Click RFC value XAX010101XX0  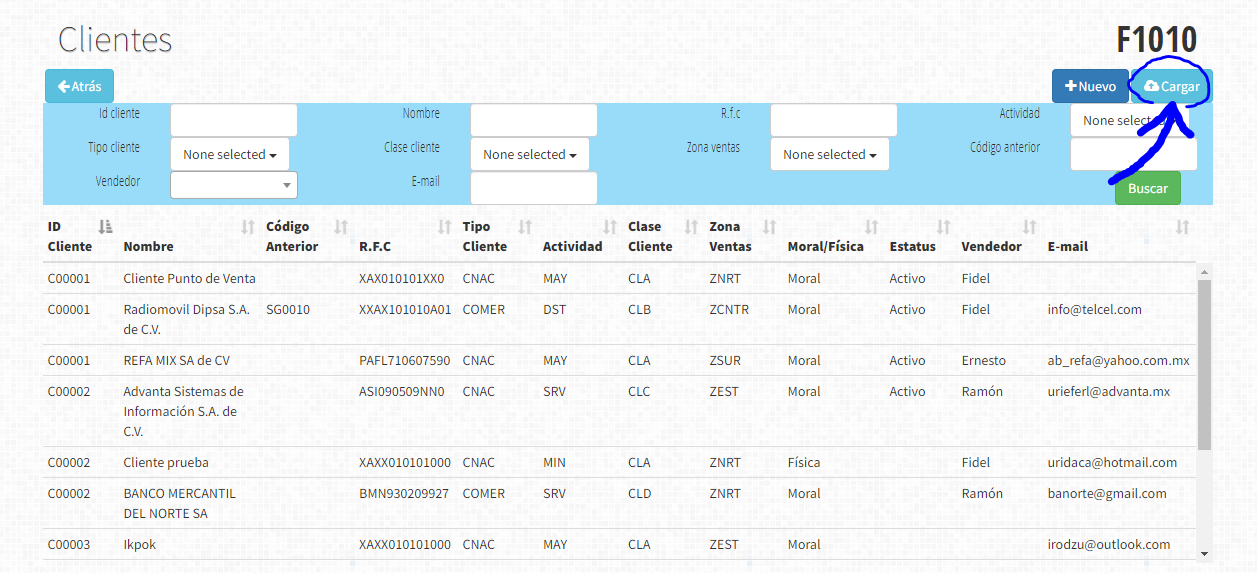point(402,278)
